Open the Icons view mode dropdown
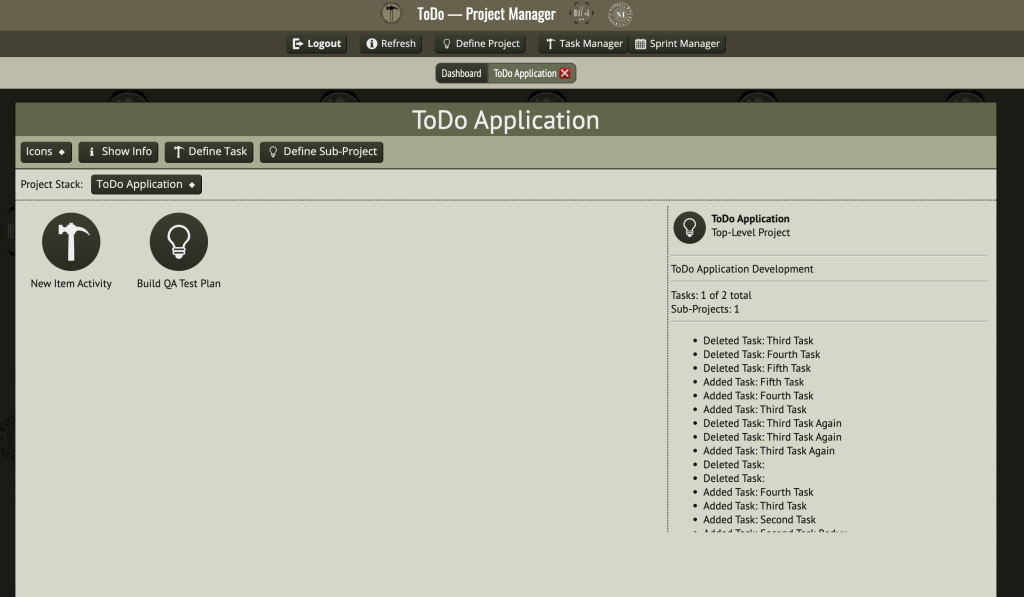This screenshot has width=1024, height=597. [46, 152]
